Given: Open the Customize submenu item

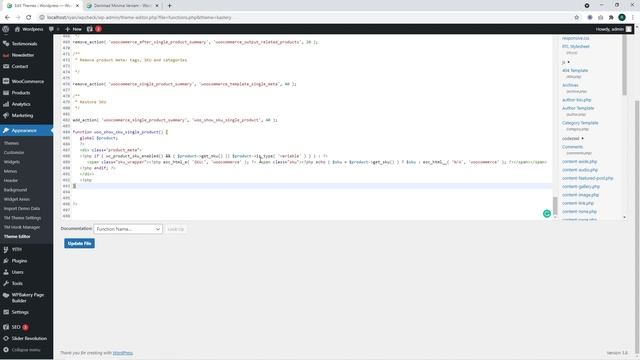Looking at the screenshot, I should pos(14,153).
